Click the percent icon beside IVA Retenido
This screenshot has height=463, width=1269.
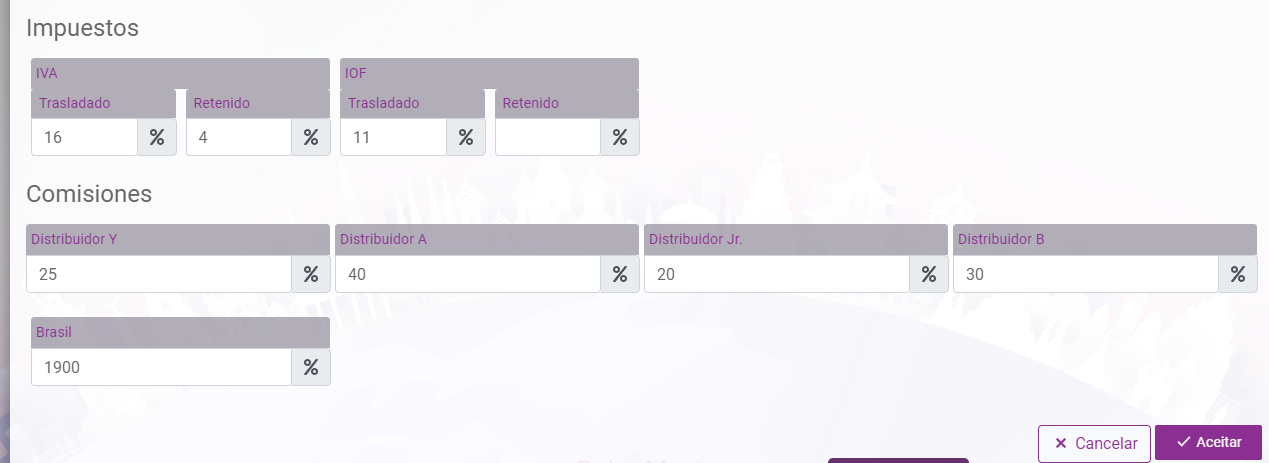point(311,137)
